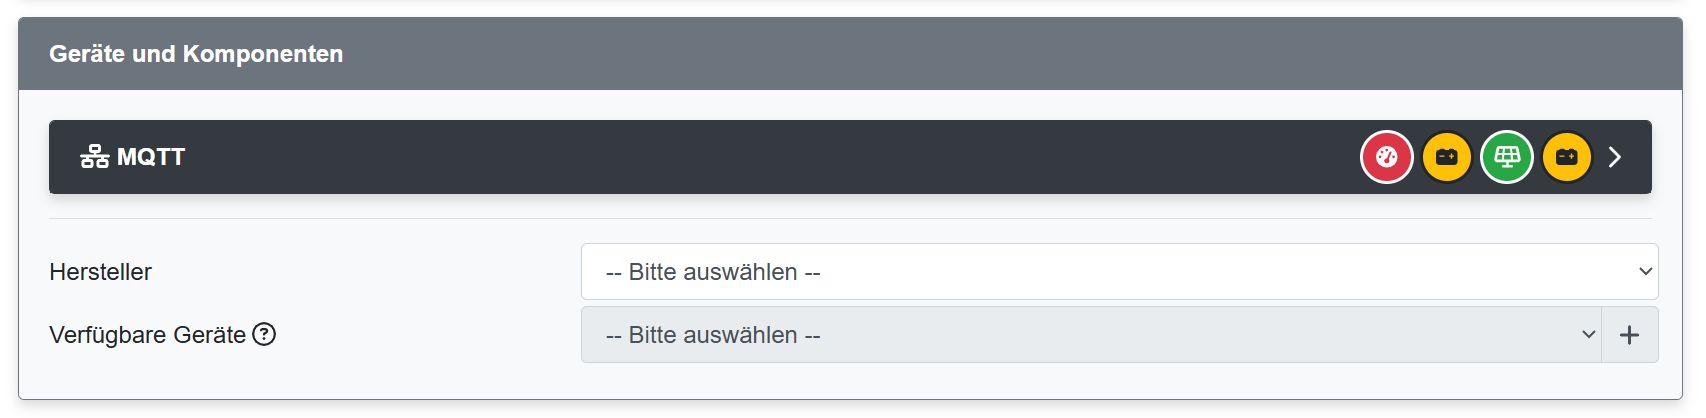Open help for Verfügbare Geräte

264,334
